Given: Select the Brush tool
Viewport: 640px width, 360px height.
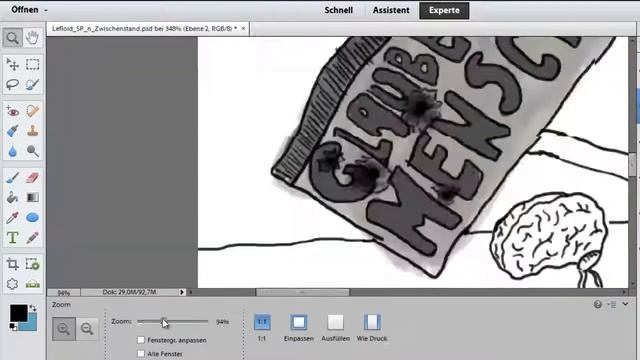Looking at the screenshot, I should pos(13,178).
